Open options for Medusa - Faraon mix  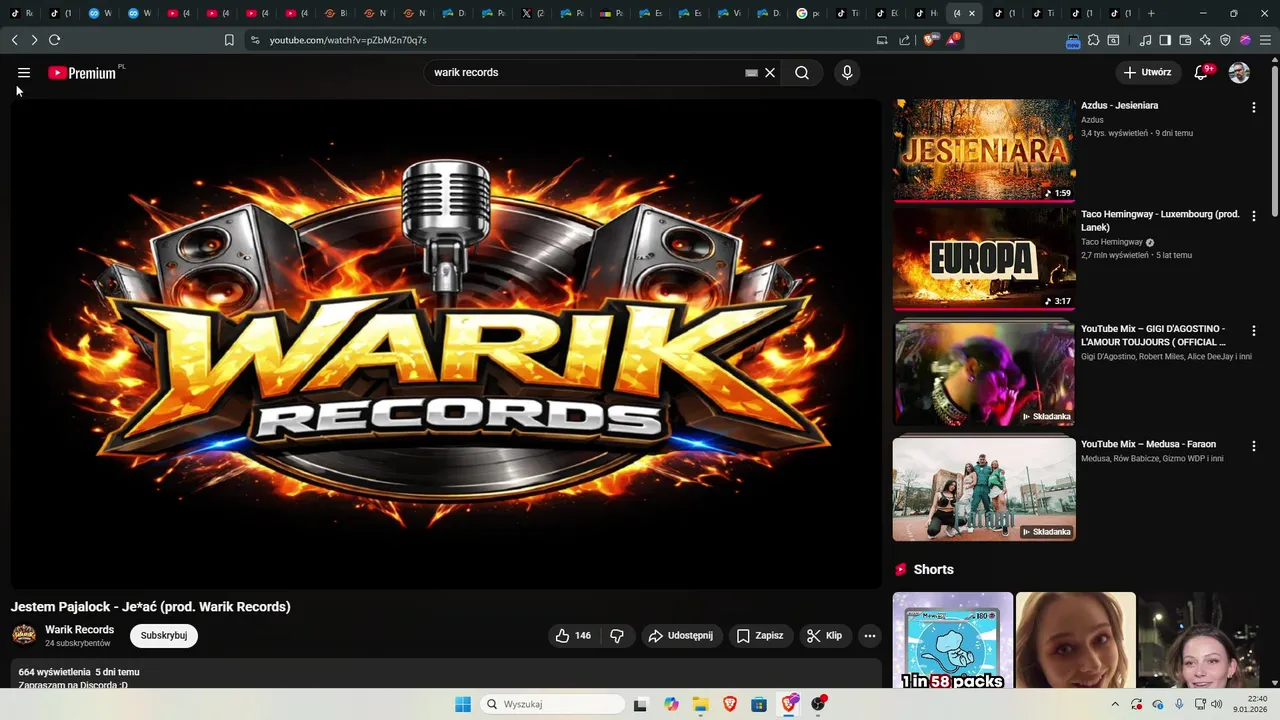click(1254, 446)
